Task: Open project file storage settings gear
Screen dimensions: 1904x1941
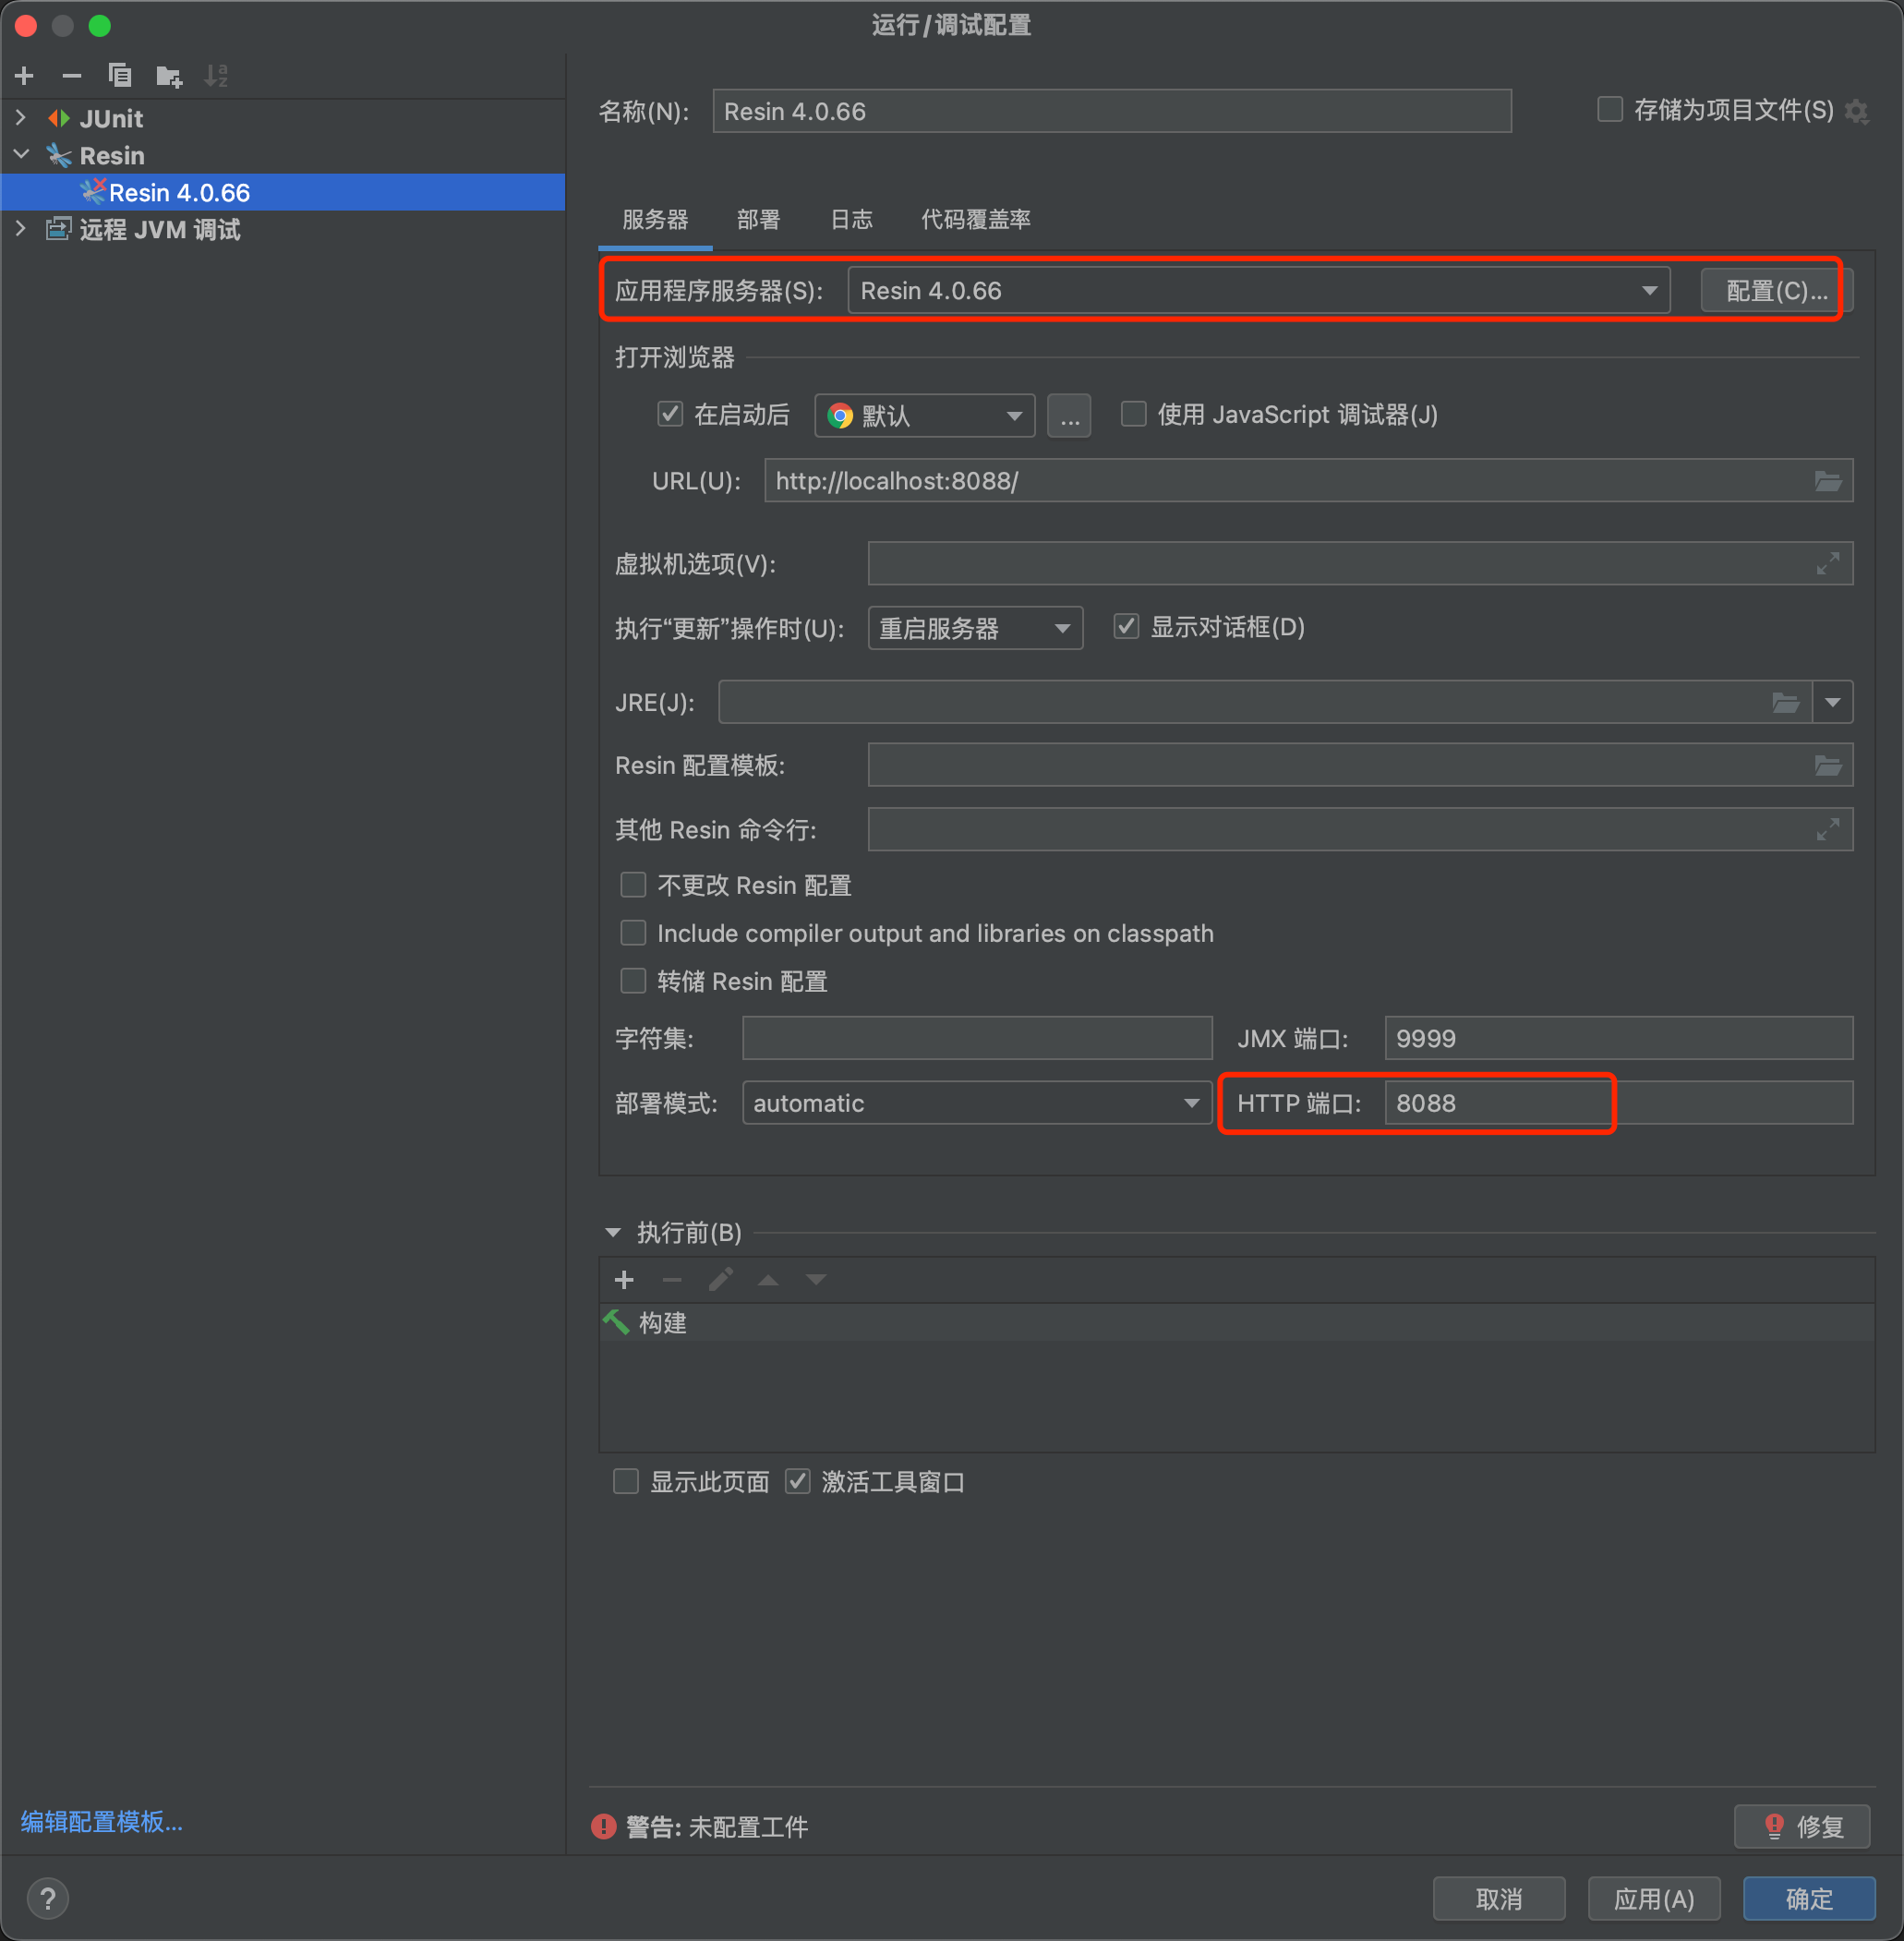Action: pos(1857,111)
